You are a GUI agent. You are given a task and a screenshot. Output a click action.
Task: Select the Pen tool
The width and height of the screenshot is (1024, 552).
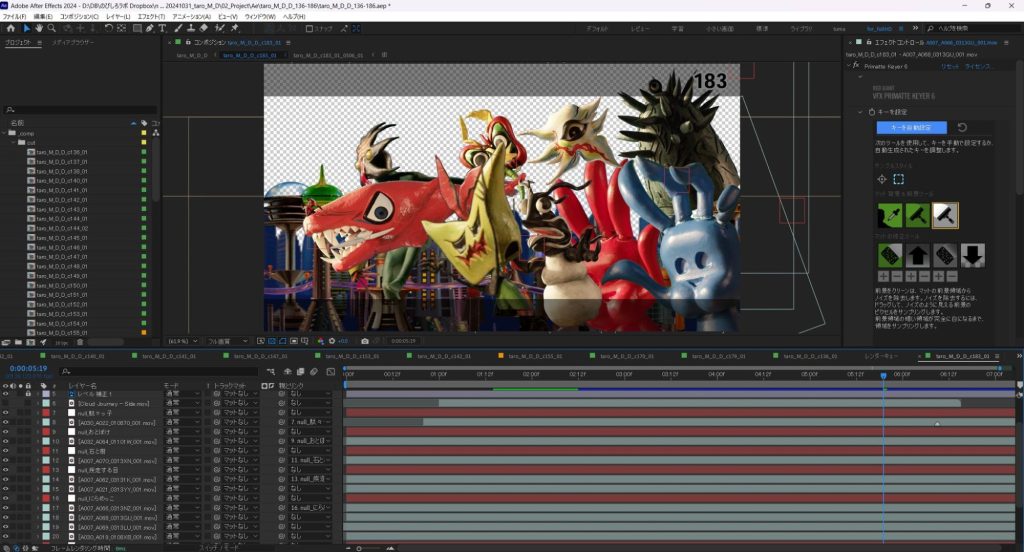tap(150, 29)
